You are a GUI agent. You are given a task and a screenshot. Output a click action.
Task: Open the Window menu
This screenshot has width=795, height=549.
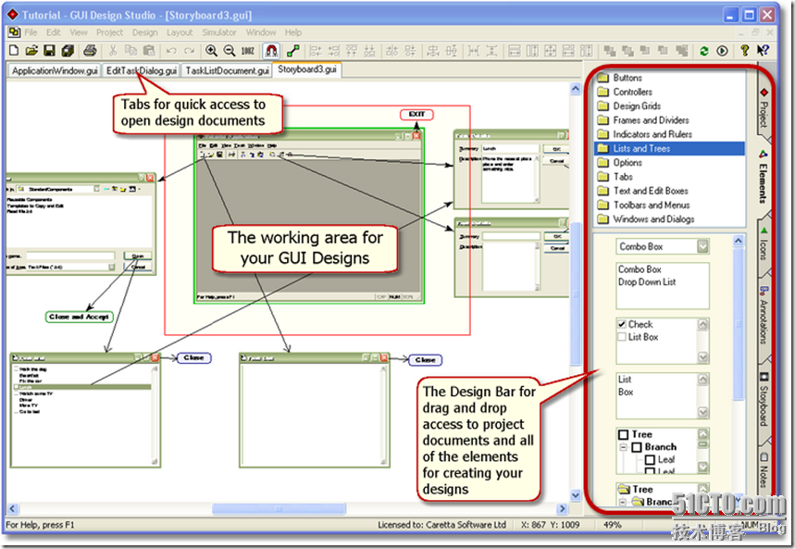[x=261, y=32]
